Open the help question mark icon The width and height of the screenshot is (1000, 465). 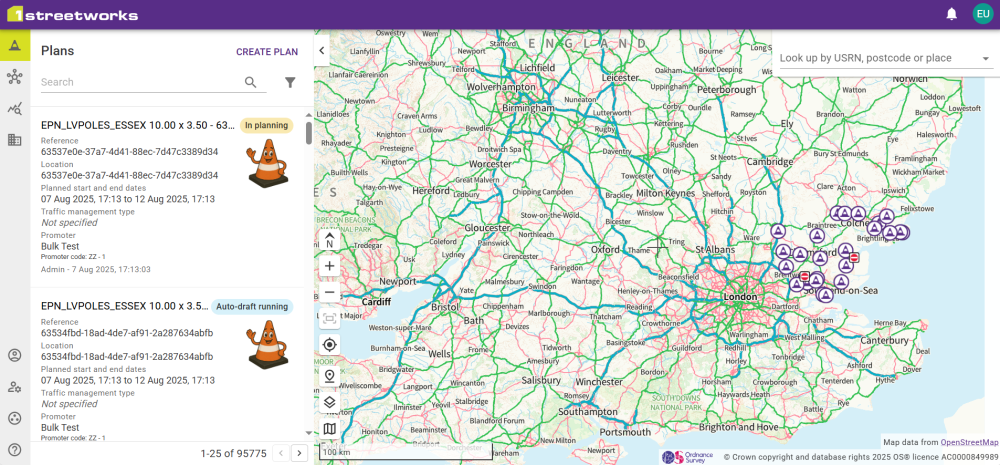15,450
